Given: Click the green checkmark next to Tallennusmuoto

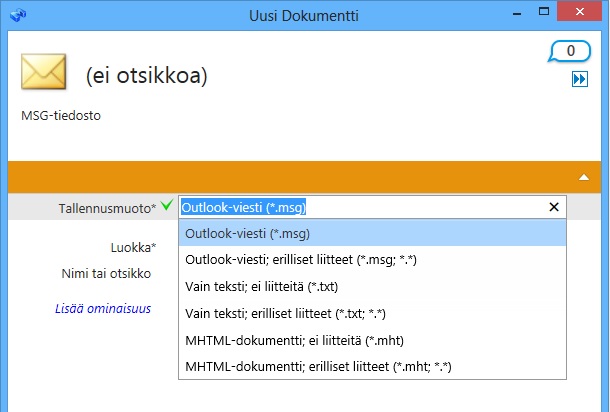Looking at the screenshot, I should [x=167, y=205].
